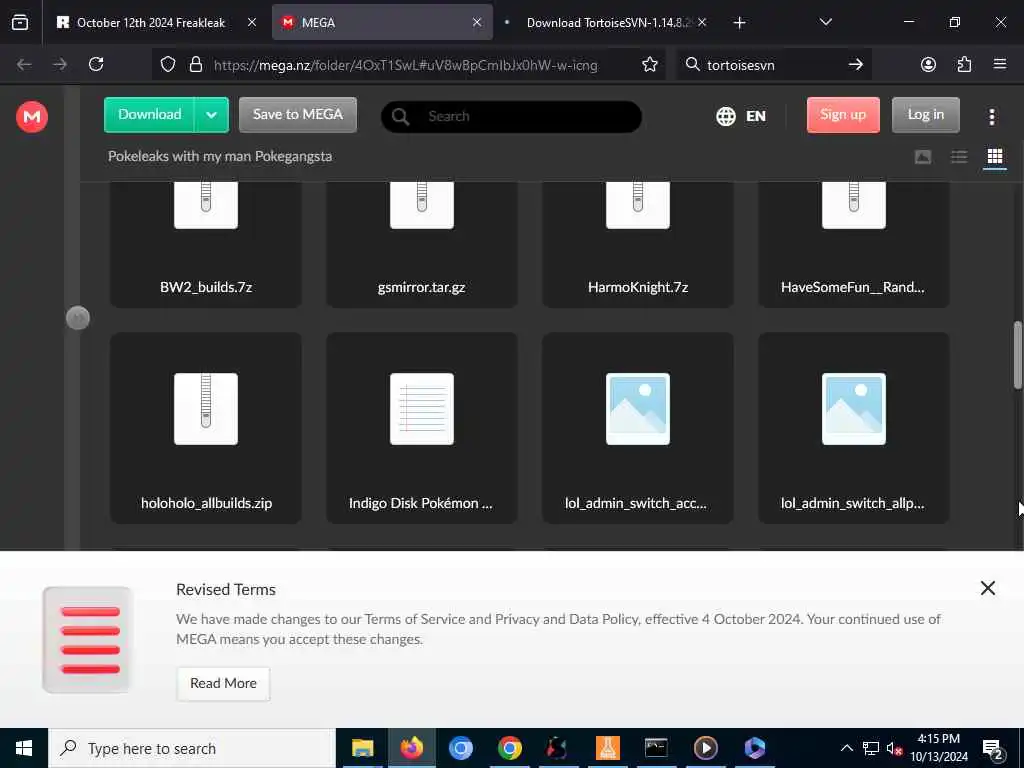Reload the current page

tap(96, 64)
